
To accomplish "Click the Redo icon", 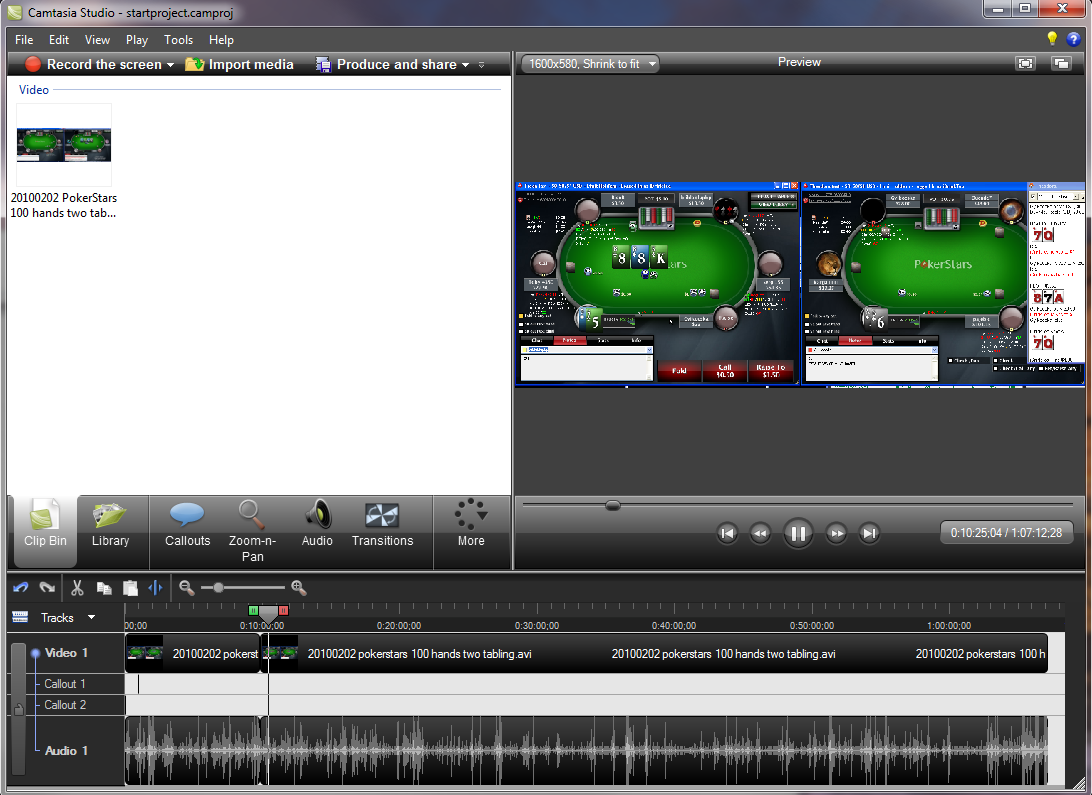I will point(47,588).
